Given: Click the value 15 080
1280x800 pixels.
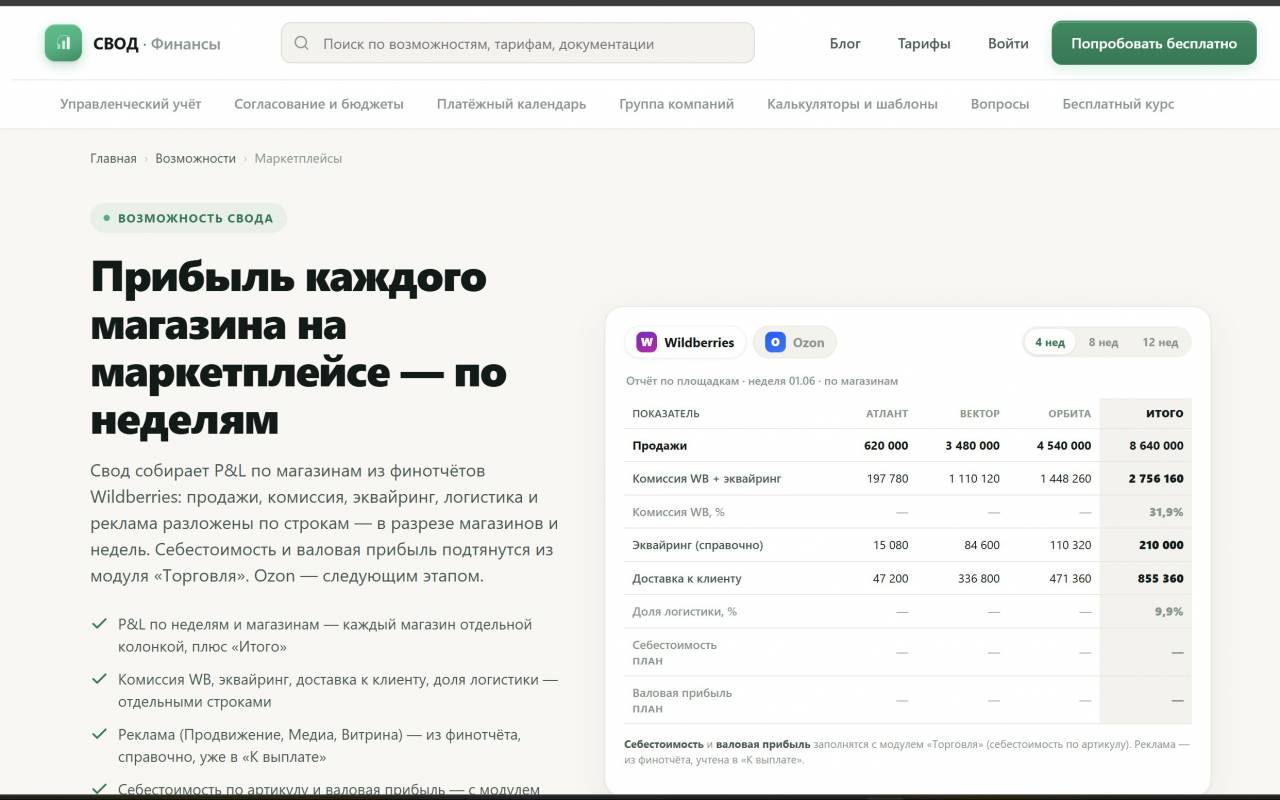Looking at the screenshot, I should 891,545.
